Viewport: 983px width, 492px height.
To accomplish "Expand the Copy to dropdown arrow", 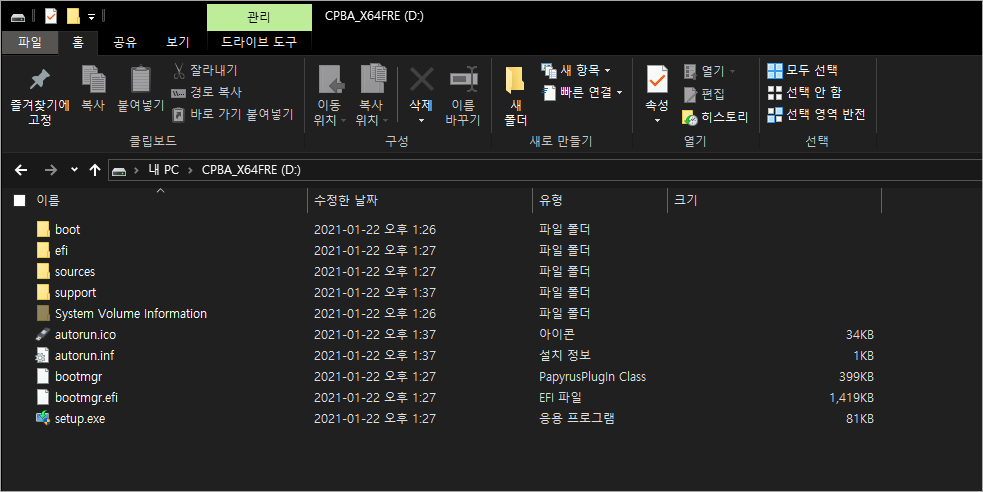I will (385, 120).
